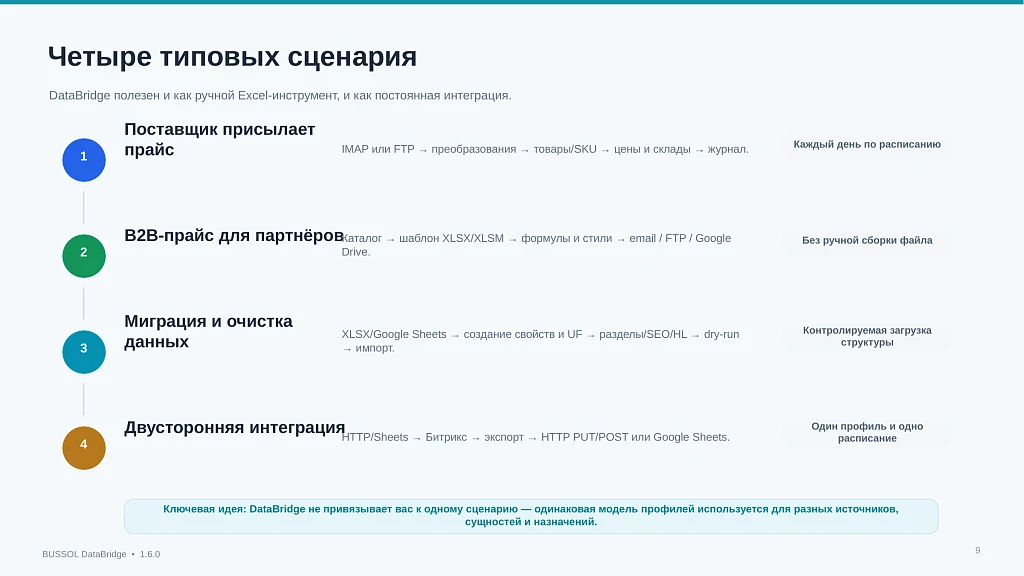Click the 'Контролируемая загрузка структуры' badge
Screen dimensions: 1024x576
tap(867, 336)
